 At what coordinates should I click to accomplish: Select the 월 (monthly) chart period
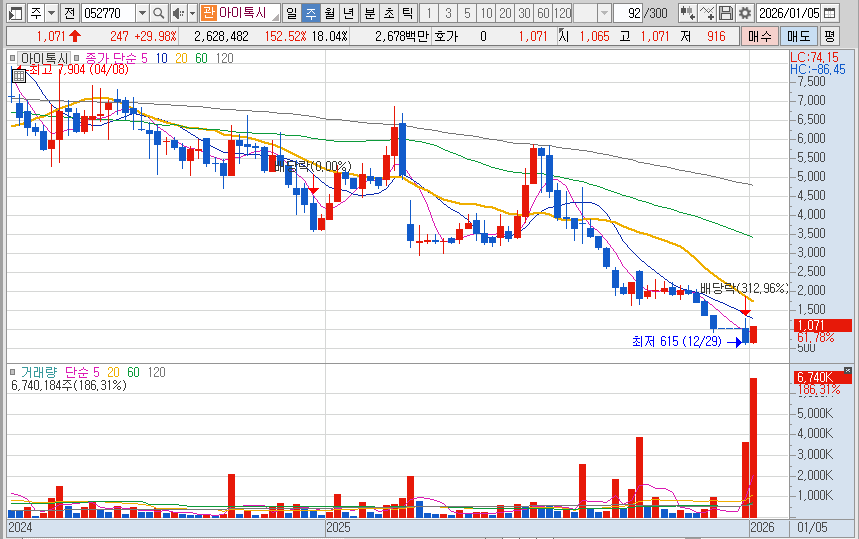329,13
